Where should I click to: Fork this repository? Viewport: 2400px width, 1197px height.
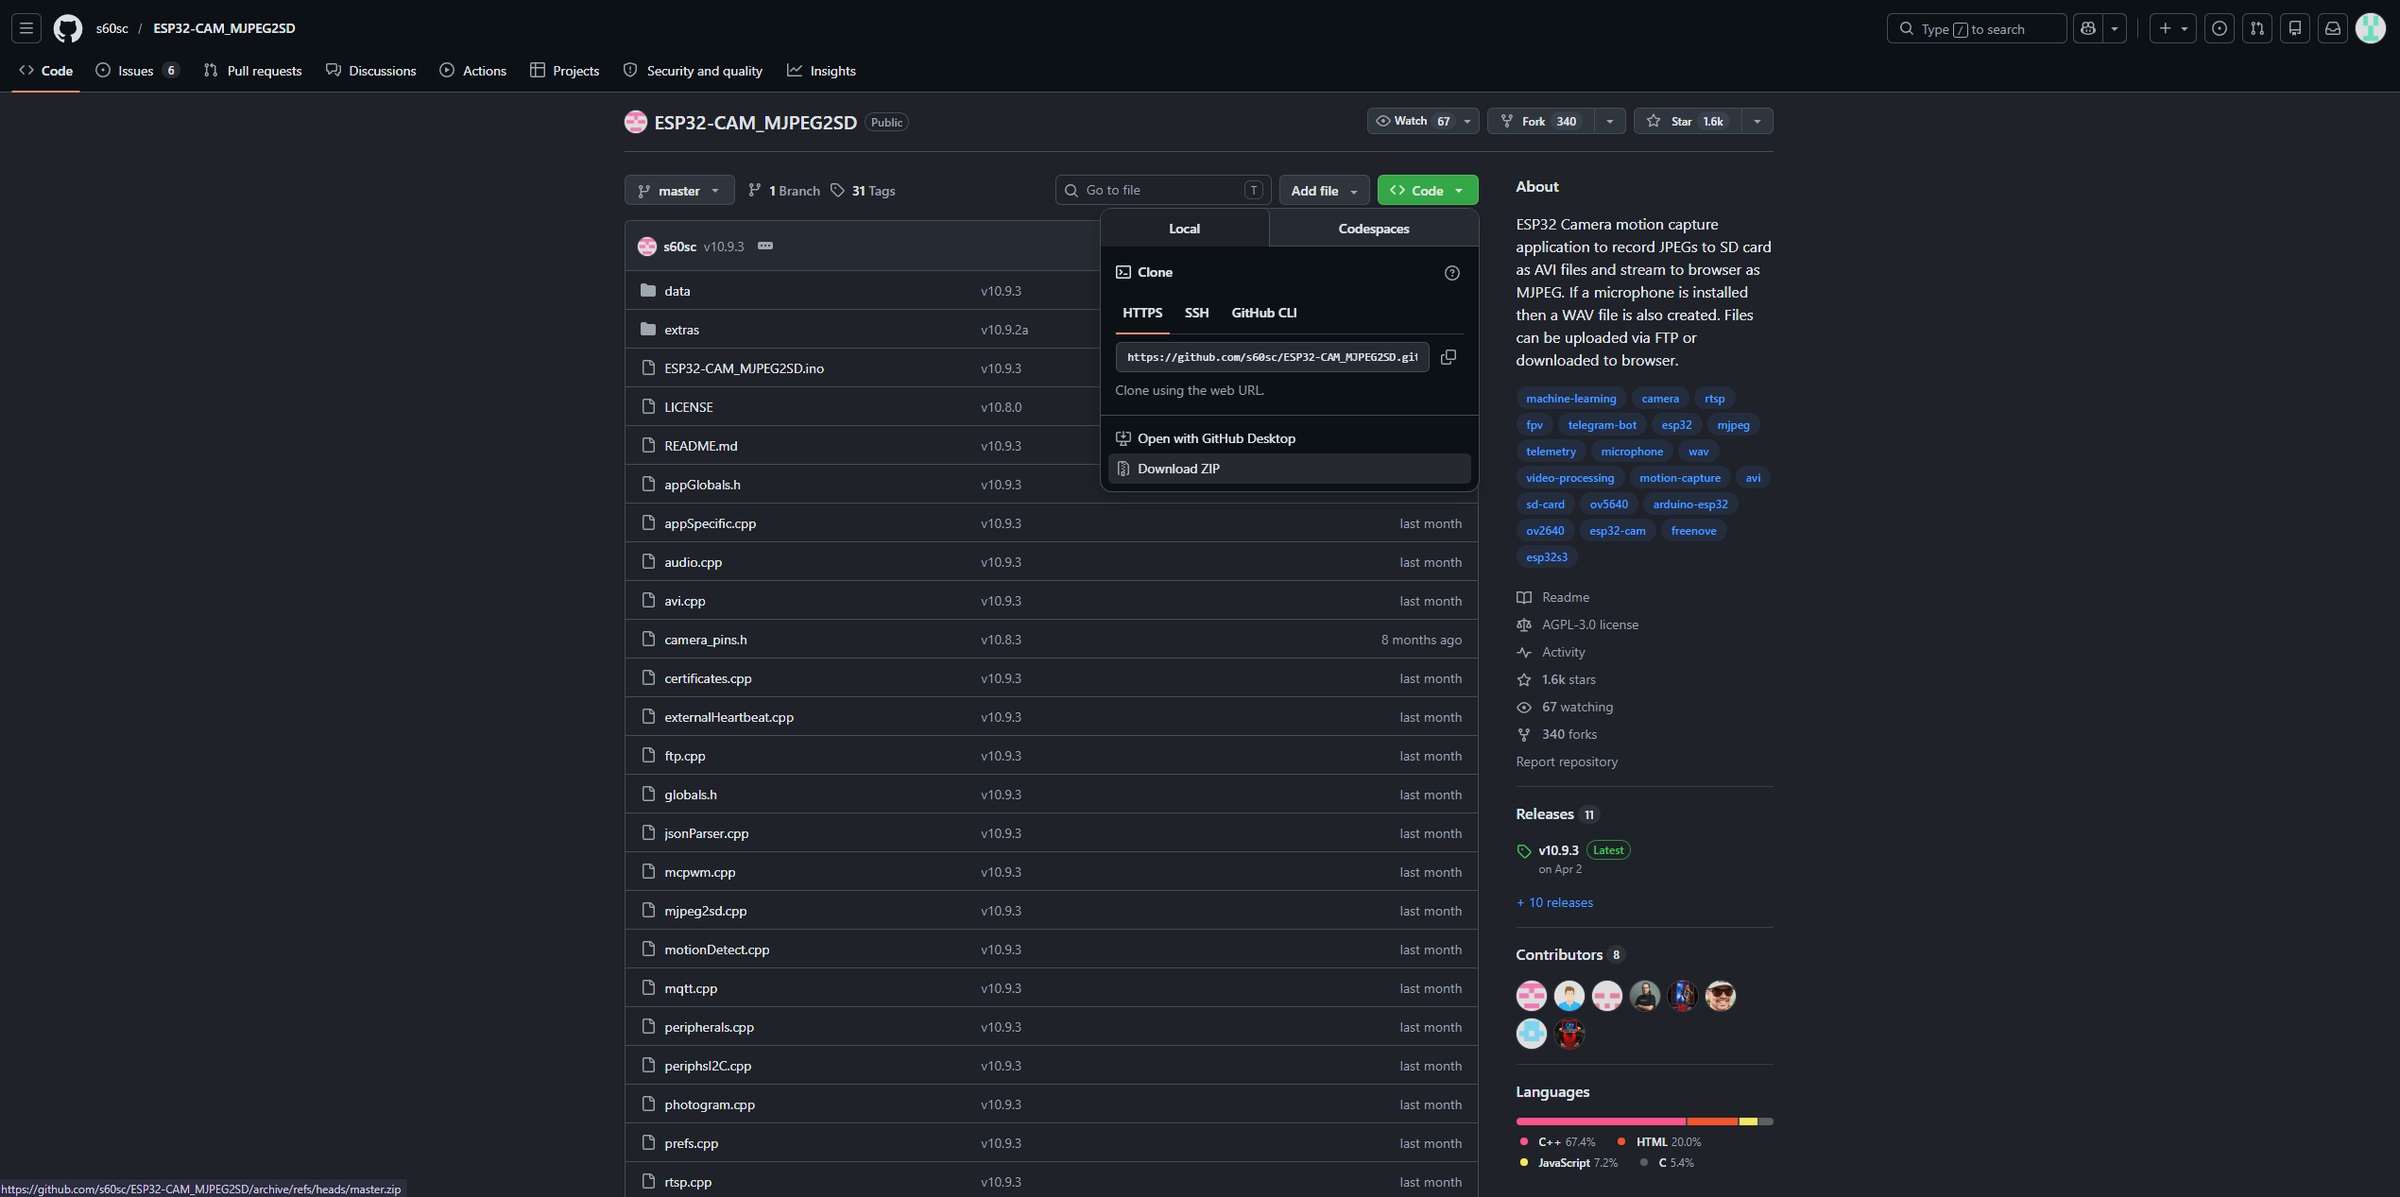[1540, 121]
